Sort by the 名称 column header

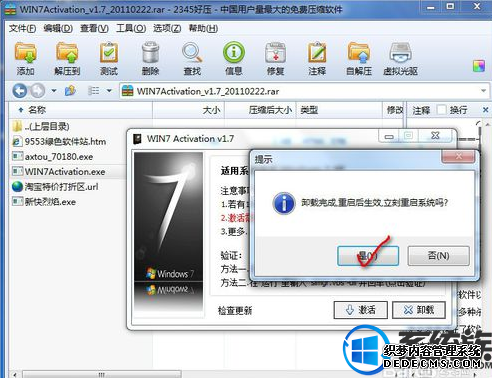(x=81, y=110)
